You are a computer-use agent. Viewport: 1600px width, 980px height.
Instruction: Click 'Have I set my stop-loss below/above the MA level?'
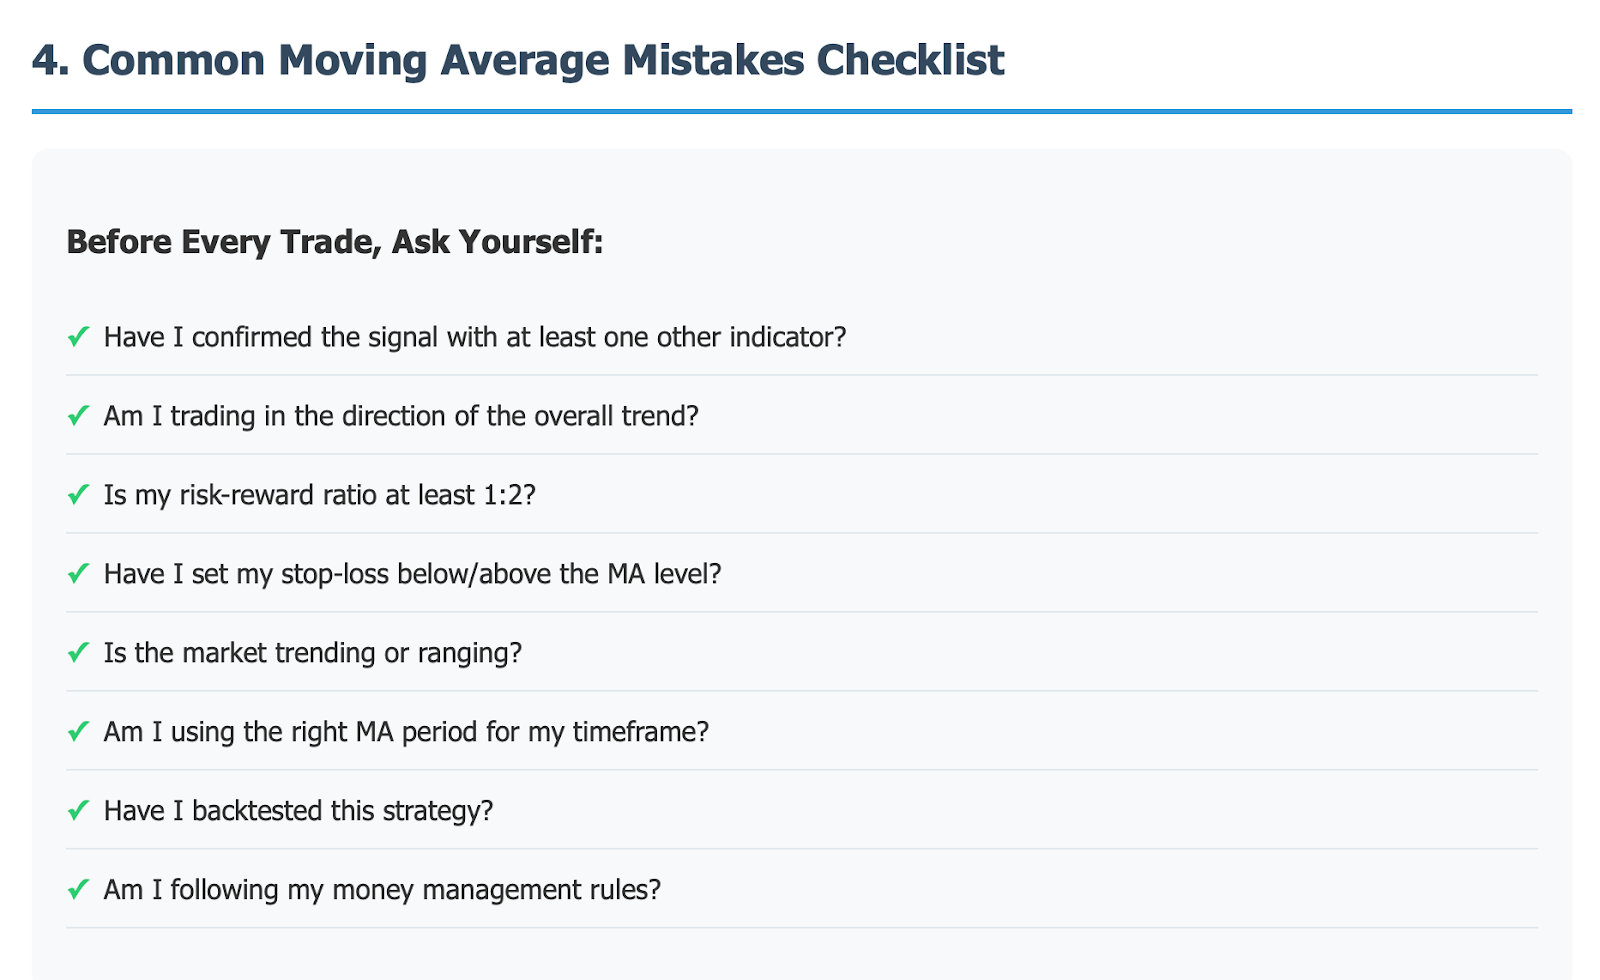pos(413,574)
